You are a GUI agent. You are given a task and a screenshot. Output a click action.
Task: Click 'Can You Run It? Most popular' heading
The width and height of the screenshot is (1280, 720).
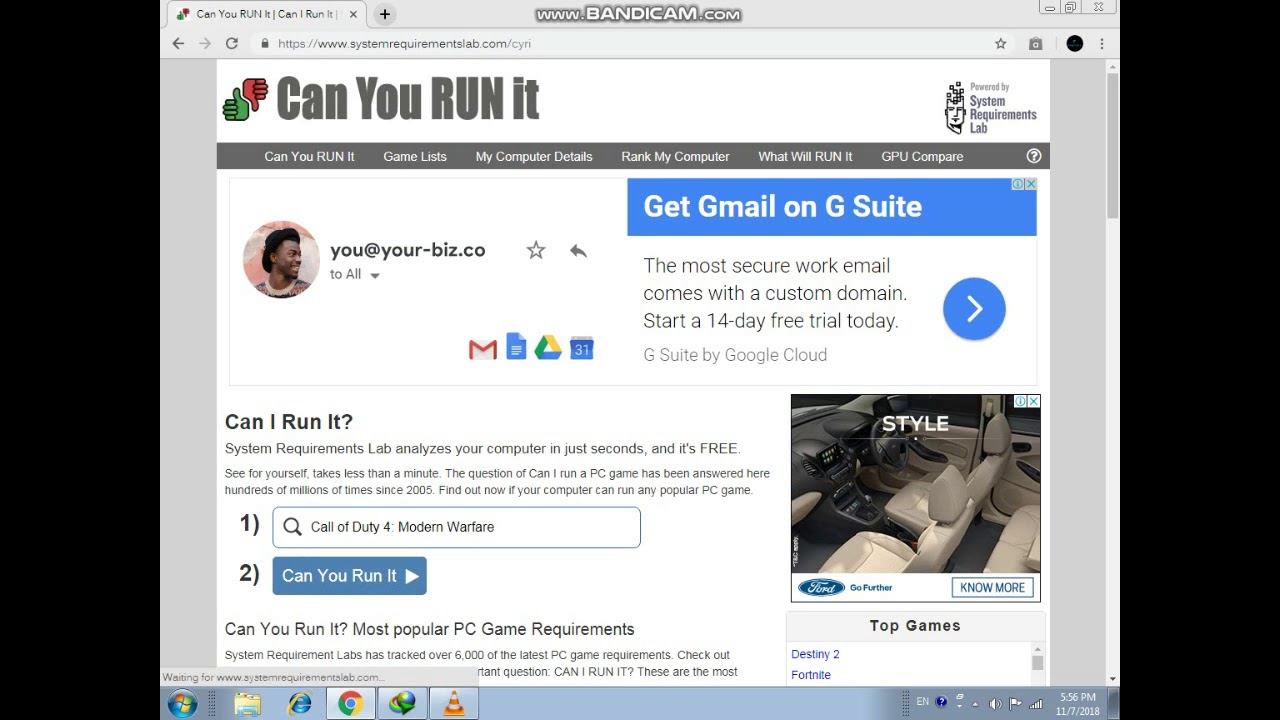[430, 629]
